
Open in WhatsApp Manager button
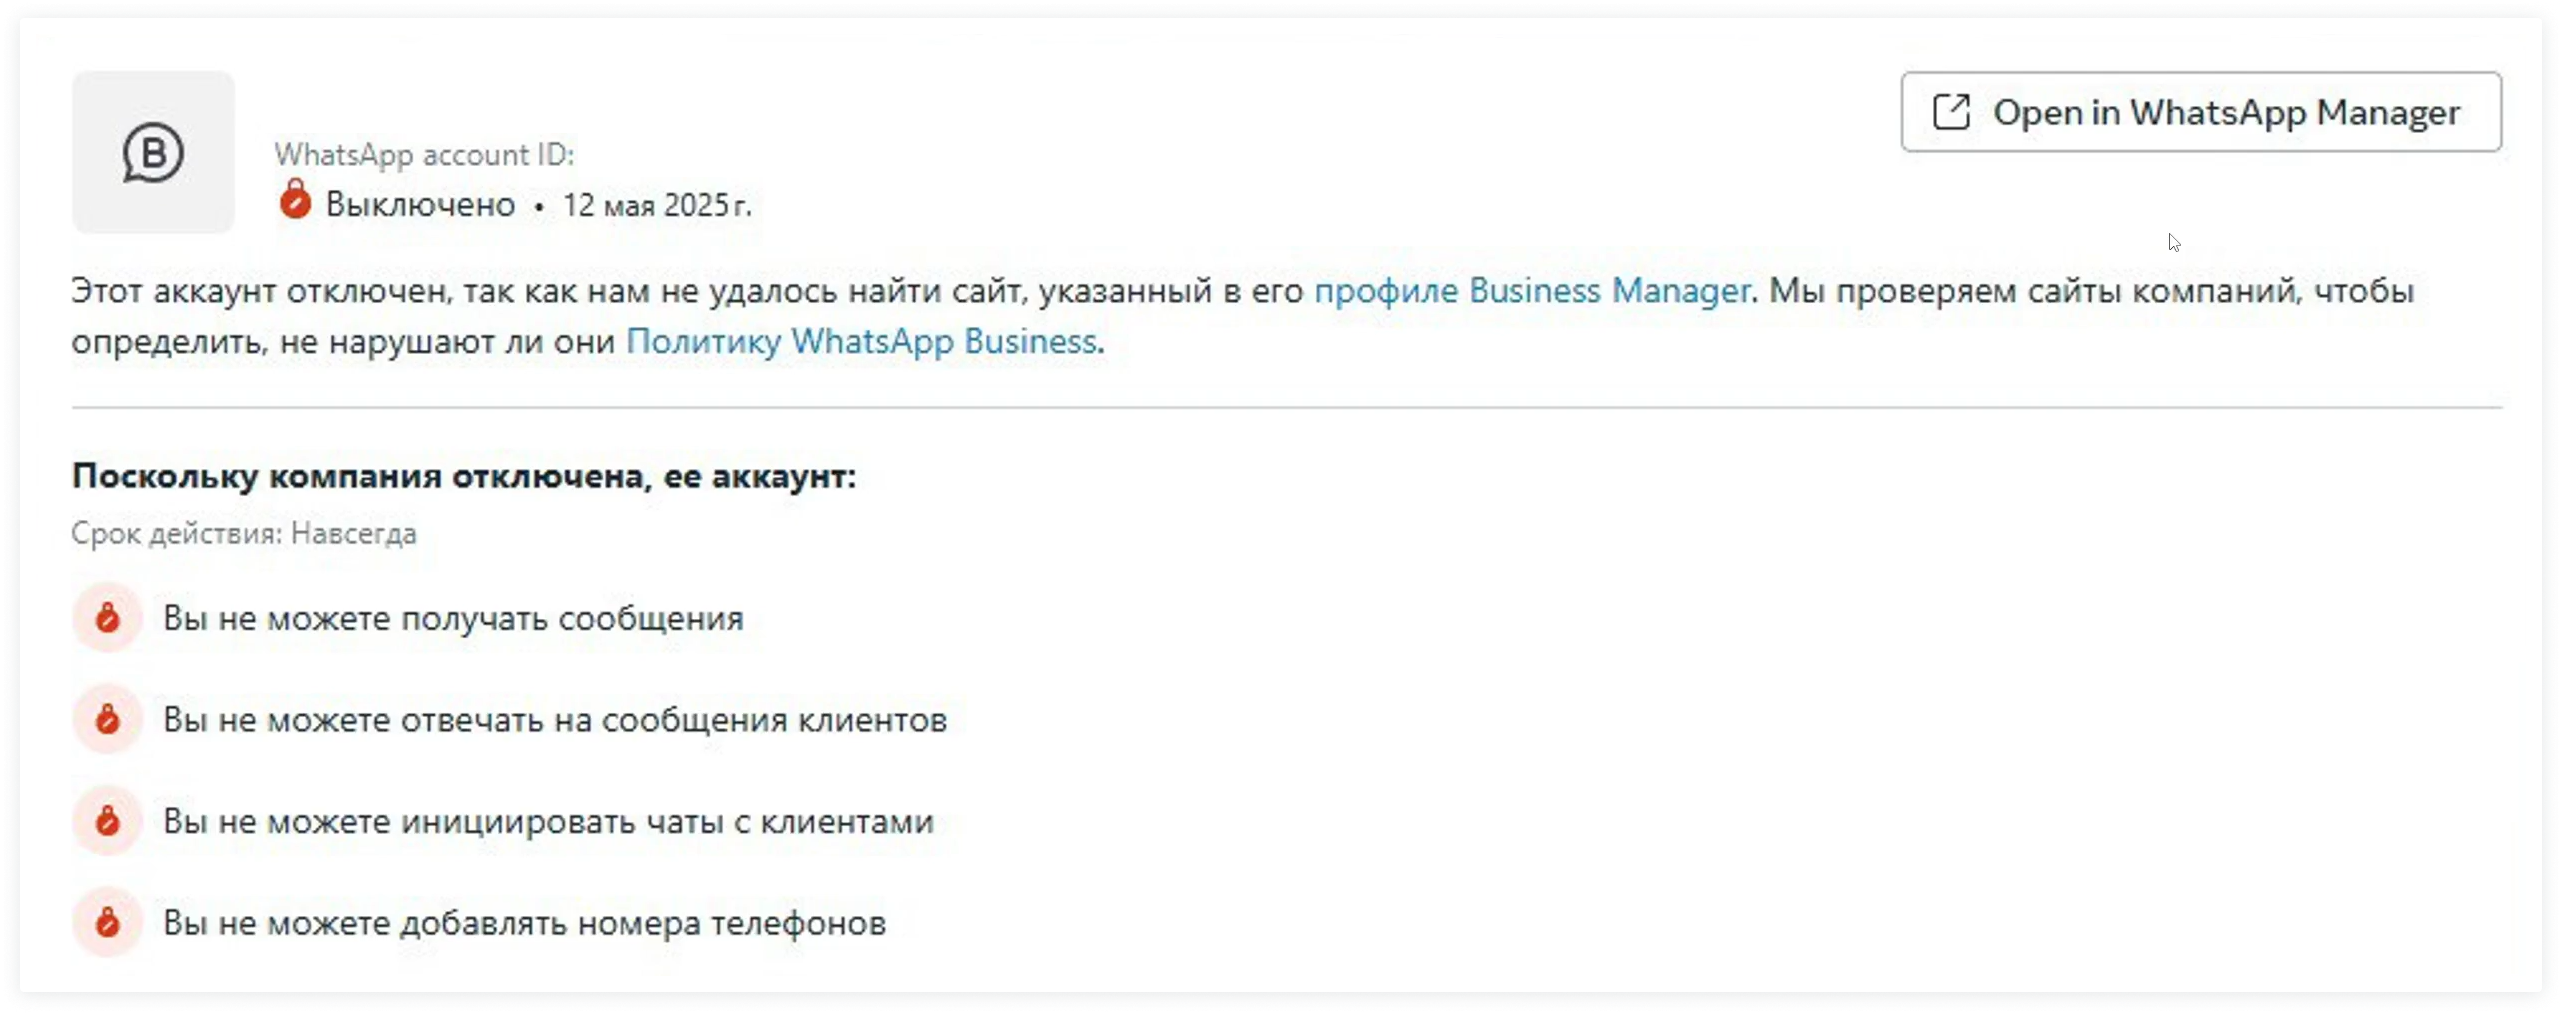[2200, 112]
